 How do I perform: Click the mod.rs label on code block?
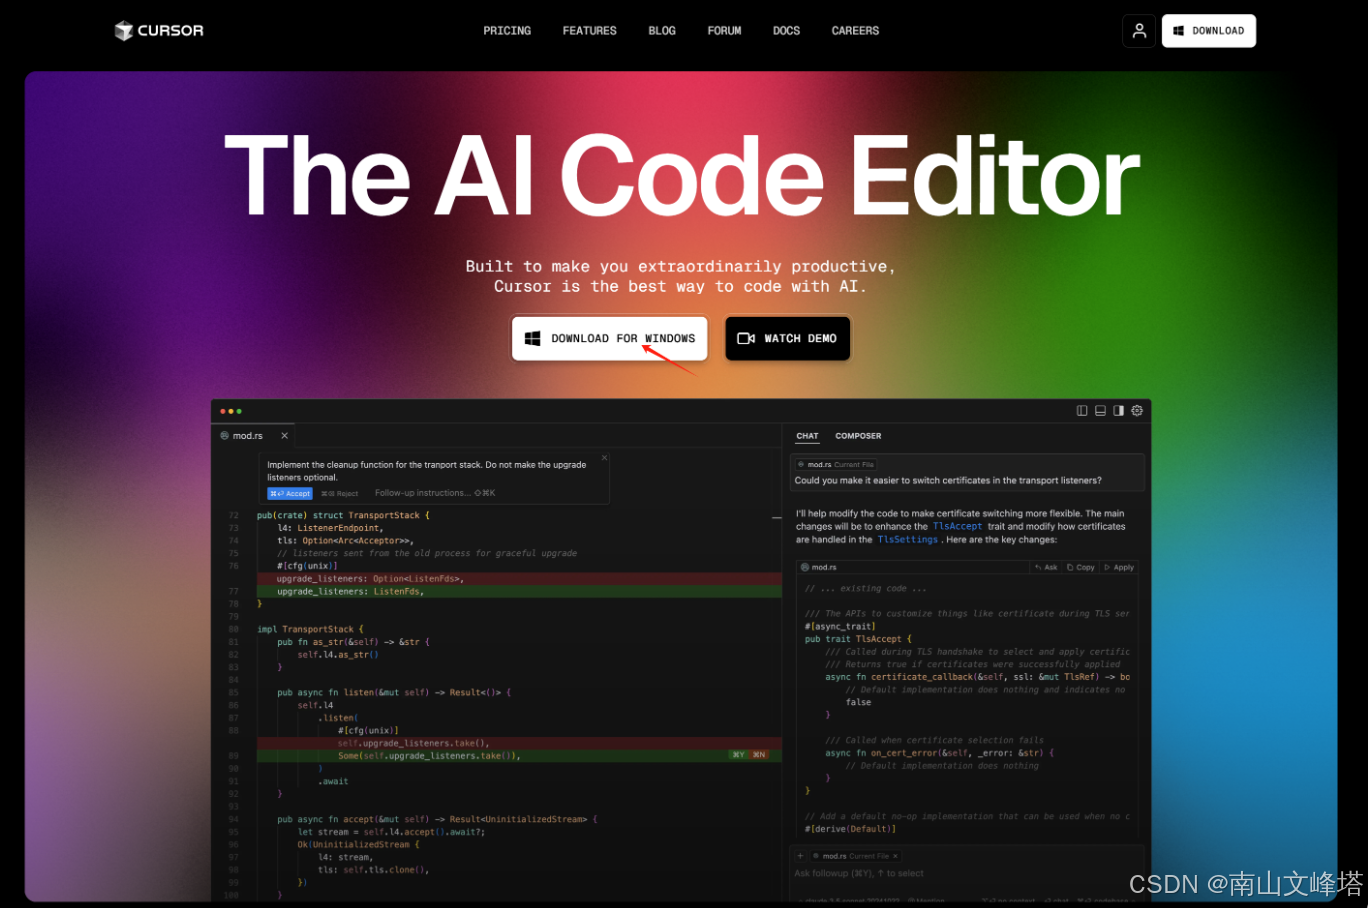pyautogui.click(x=819, y=567)
